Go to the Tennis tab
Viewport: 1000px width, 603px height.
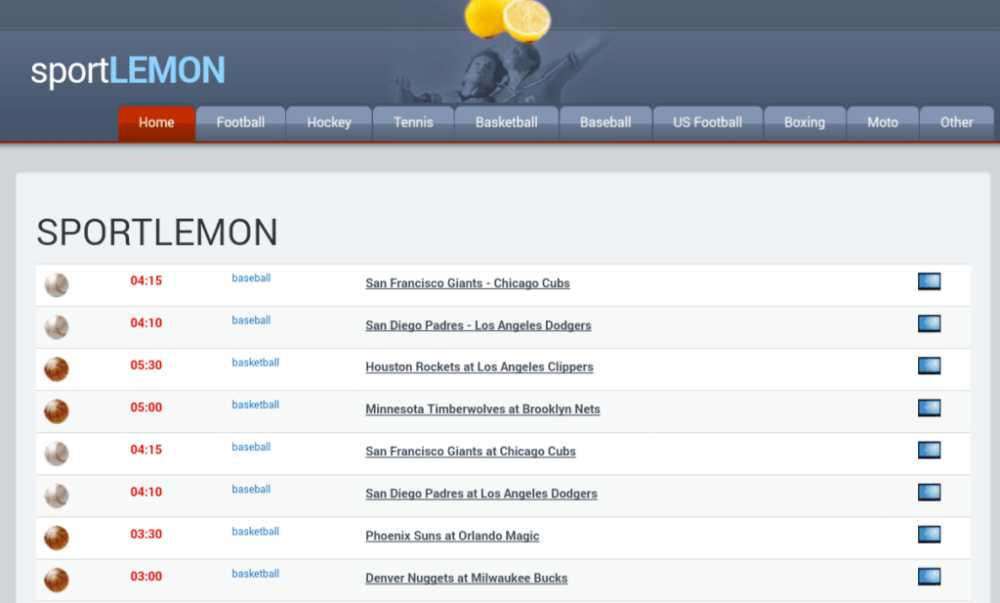tap(413, 122)
